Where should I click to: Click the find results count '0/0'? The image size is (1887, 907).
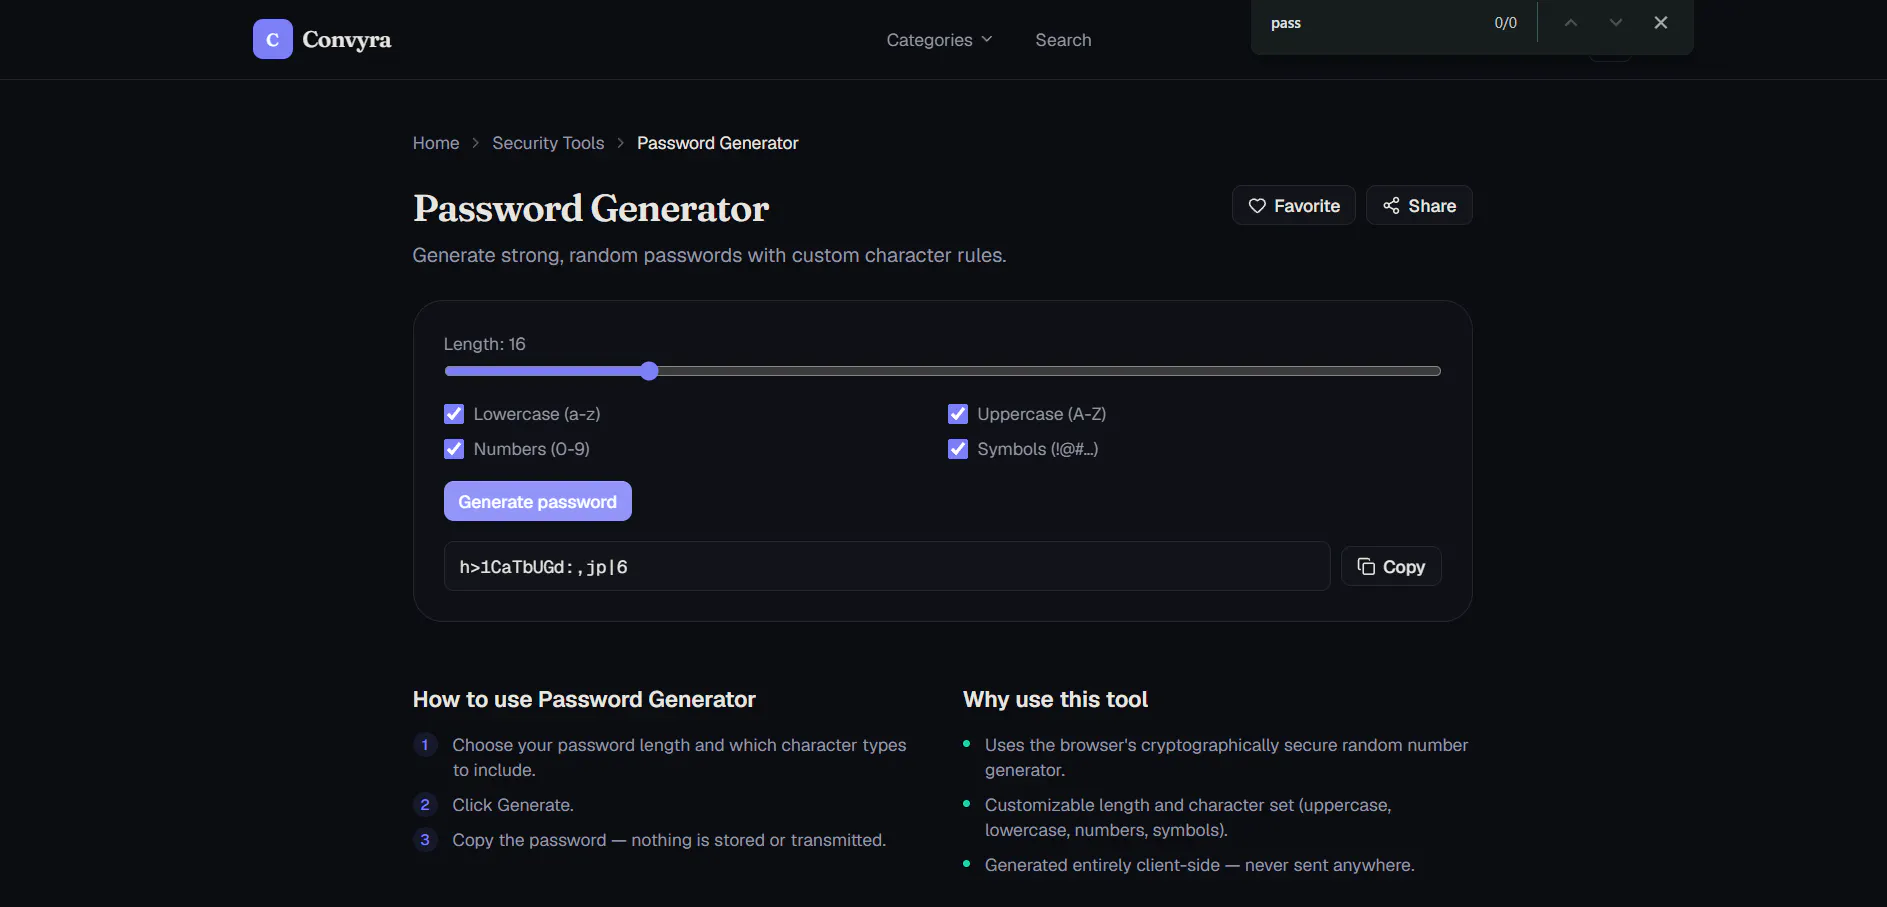click(1505, 23)
